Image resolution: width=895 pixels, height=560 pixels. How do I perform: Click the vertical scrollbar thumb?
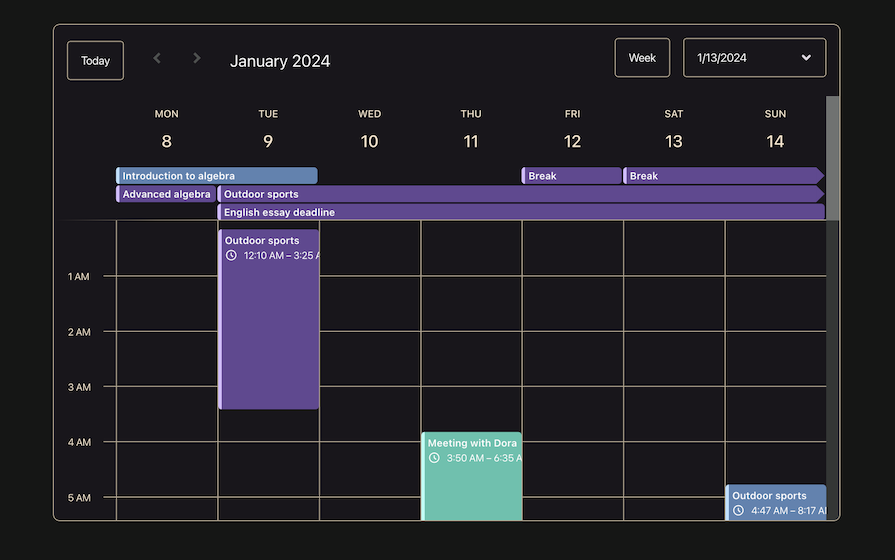point(832,157)
